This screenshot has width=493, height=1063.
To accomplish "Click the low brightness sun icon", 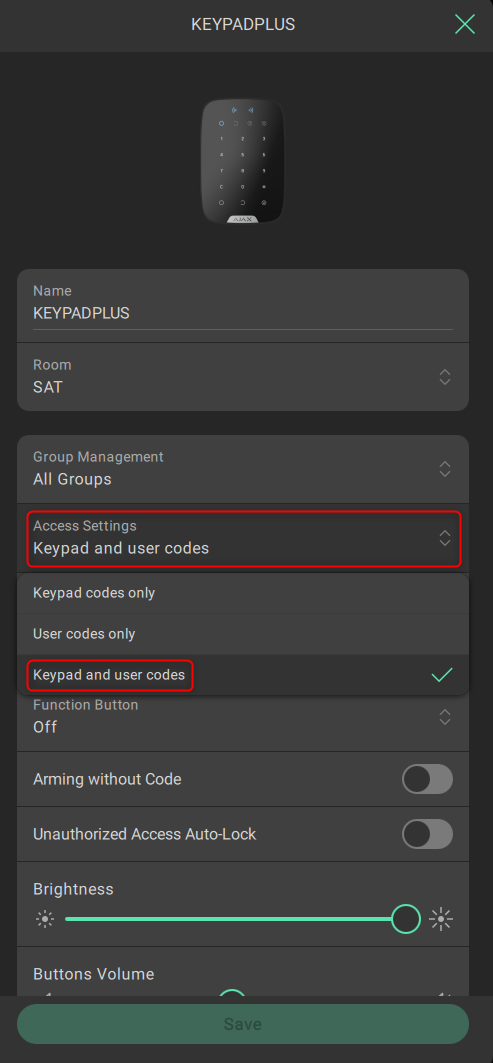I will point(45,919).
